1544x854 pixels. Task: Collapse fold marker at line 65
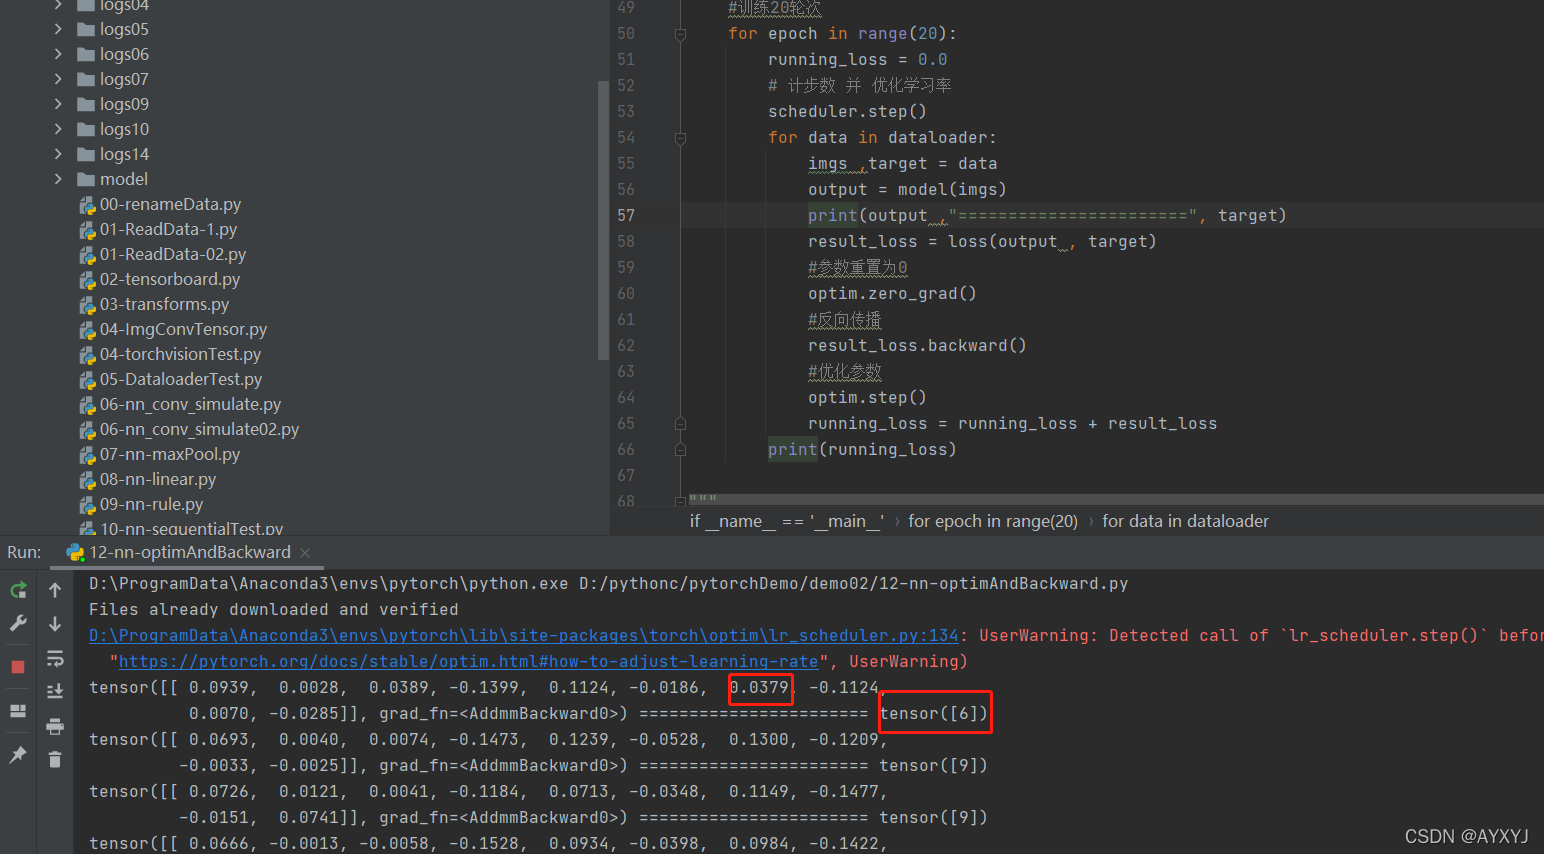coord(680,424)
